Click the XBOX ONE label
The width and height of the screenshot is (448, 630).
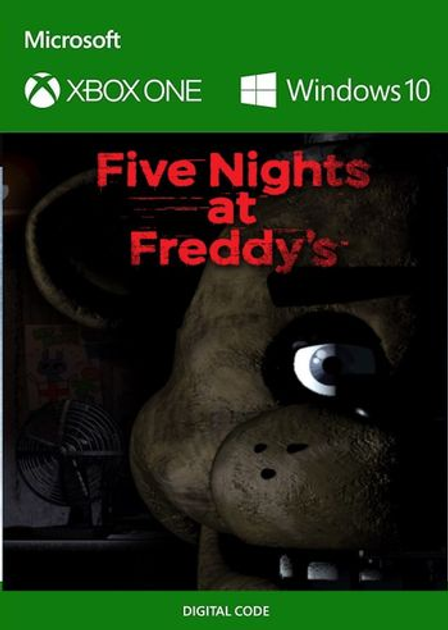tap(134, 90)
